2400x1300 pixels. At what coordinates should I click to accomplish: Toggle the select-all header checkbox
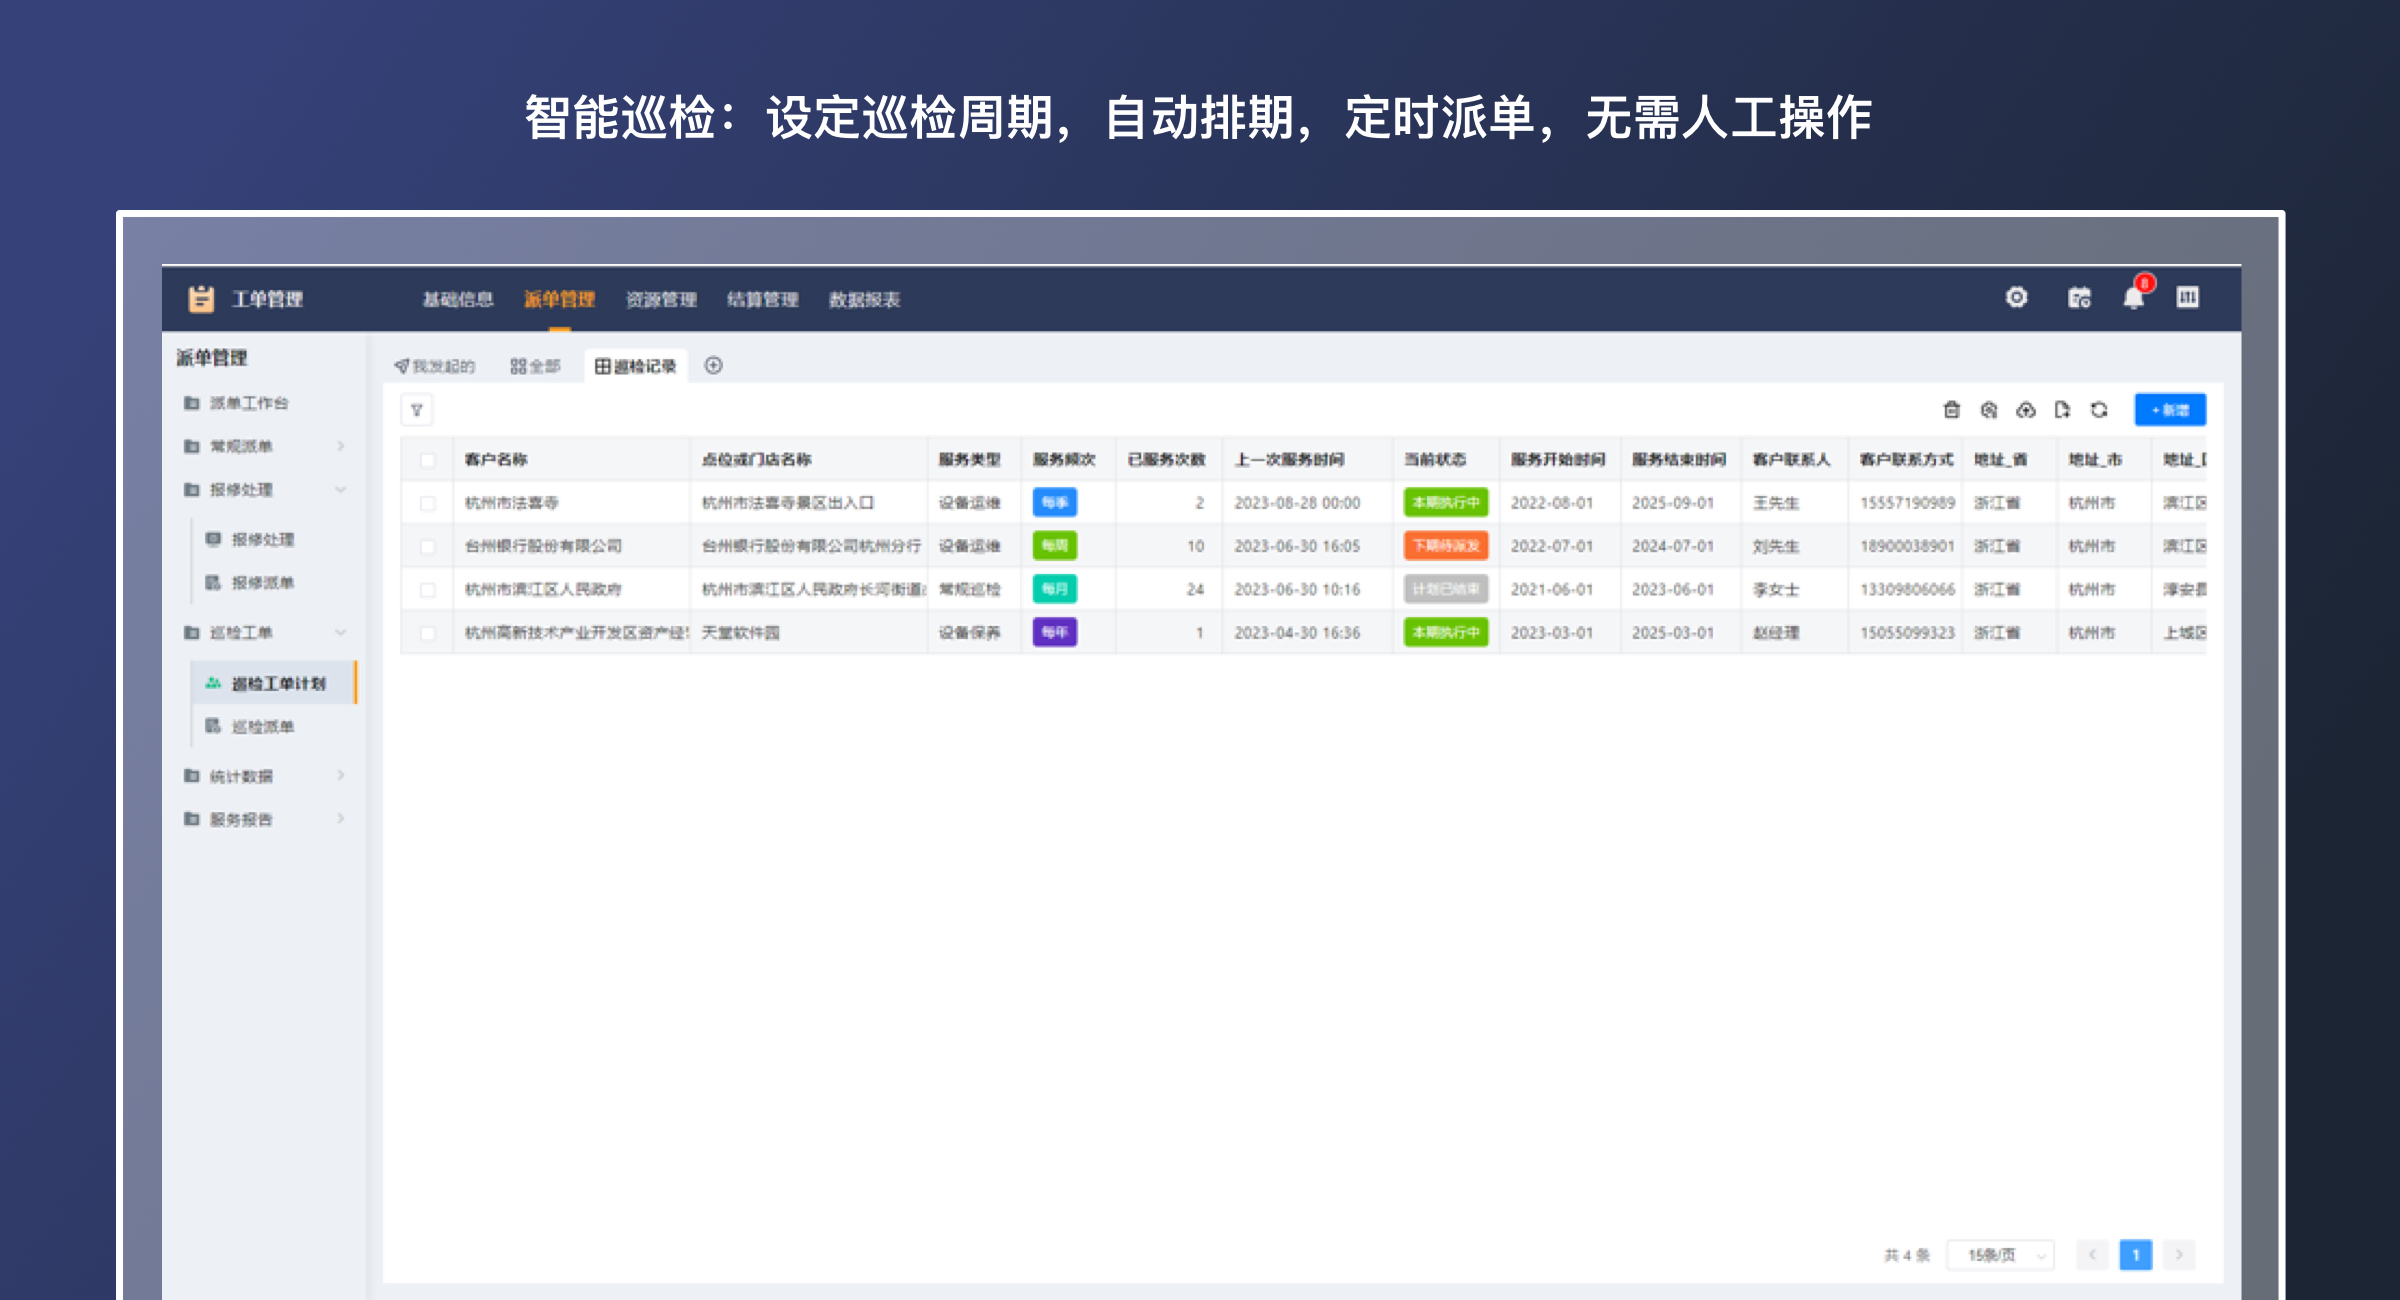(x=428, y=460)
